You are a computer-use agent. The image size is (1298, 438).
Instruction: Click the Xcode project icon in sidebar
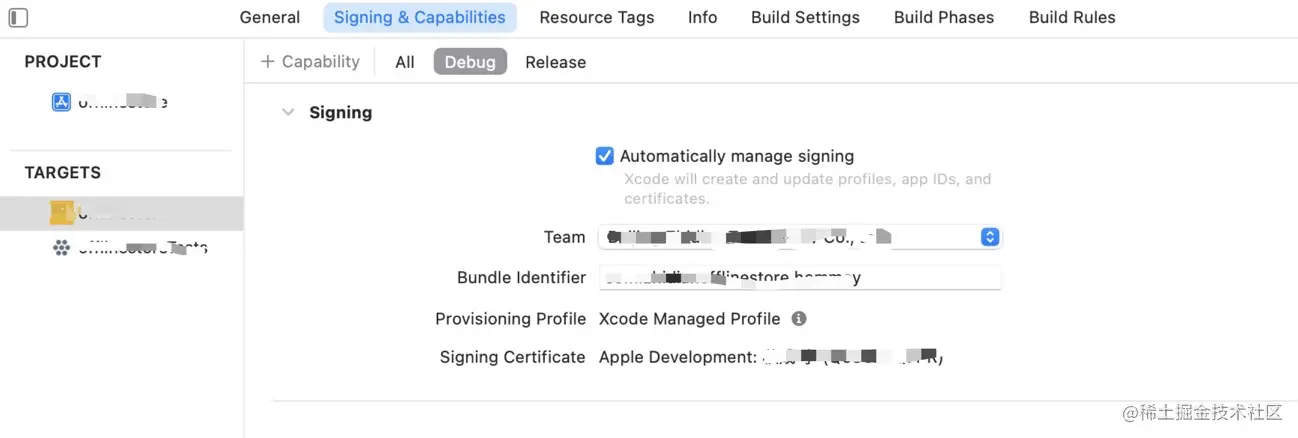click(61, 101)
